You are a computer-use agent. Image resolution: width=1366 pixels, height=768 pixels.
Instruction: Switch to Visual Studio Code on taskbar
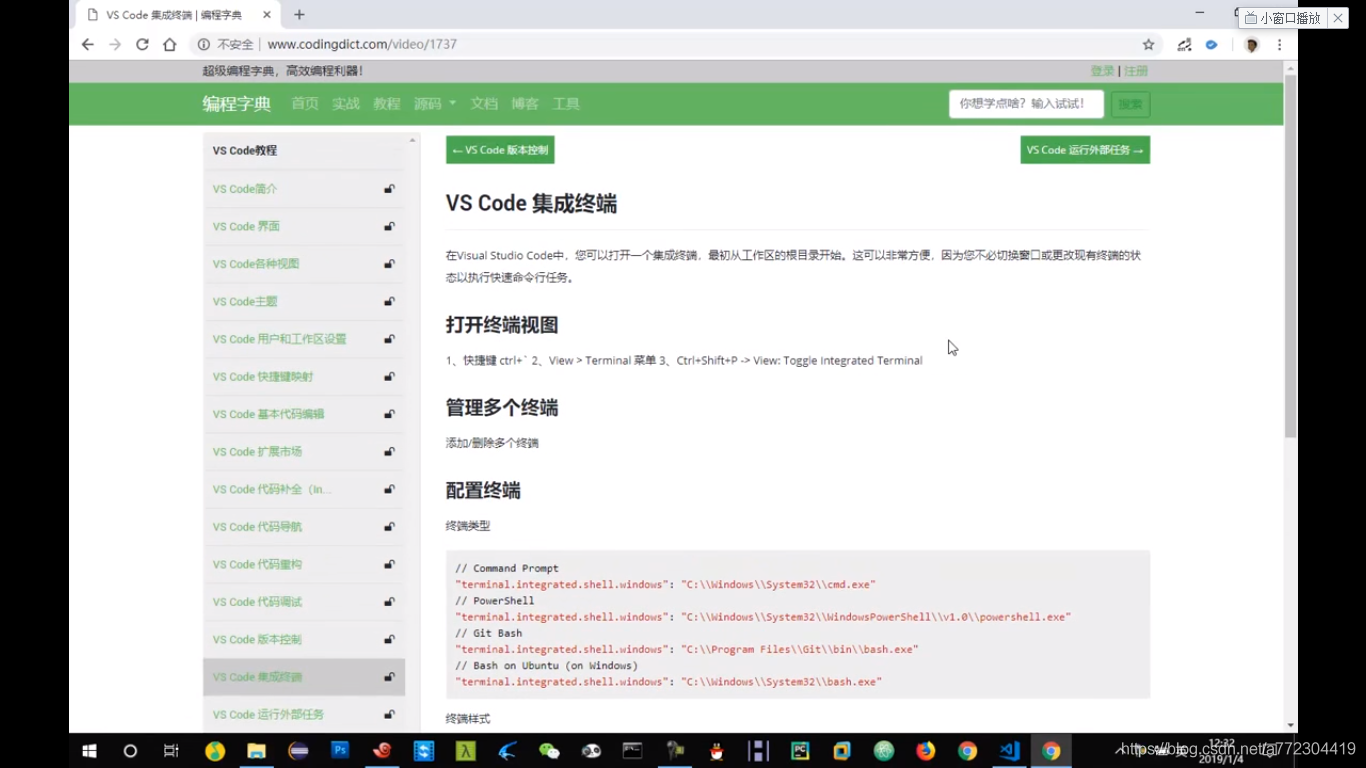click(x=1009, y=751)
